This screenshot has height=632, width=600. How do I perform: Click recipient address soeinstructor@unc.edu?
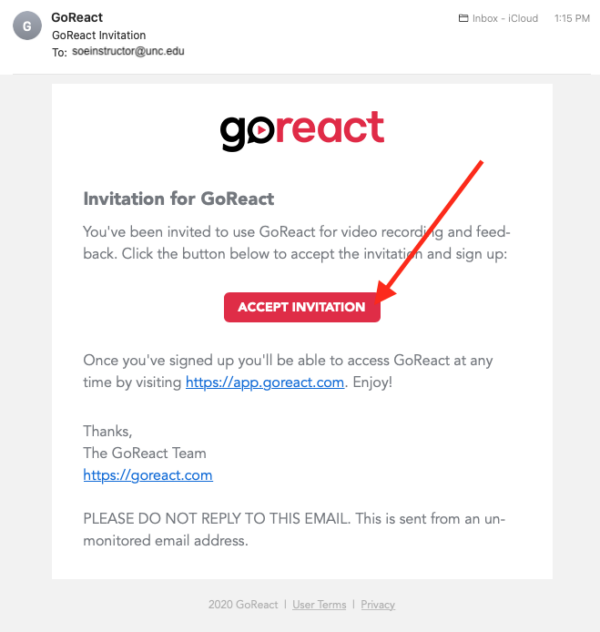click(128, 51)
